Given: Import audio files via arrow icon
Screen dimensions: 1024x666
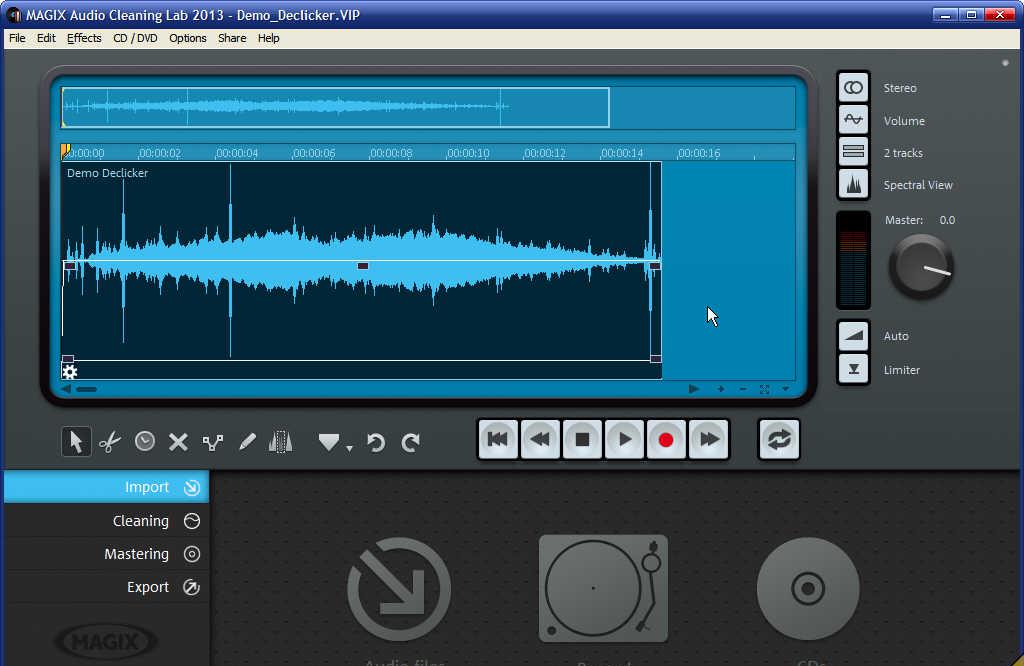Looking at the screenshot, I should [x=399, y=589].
